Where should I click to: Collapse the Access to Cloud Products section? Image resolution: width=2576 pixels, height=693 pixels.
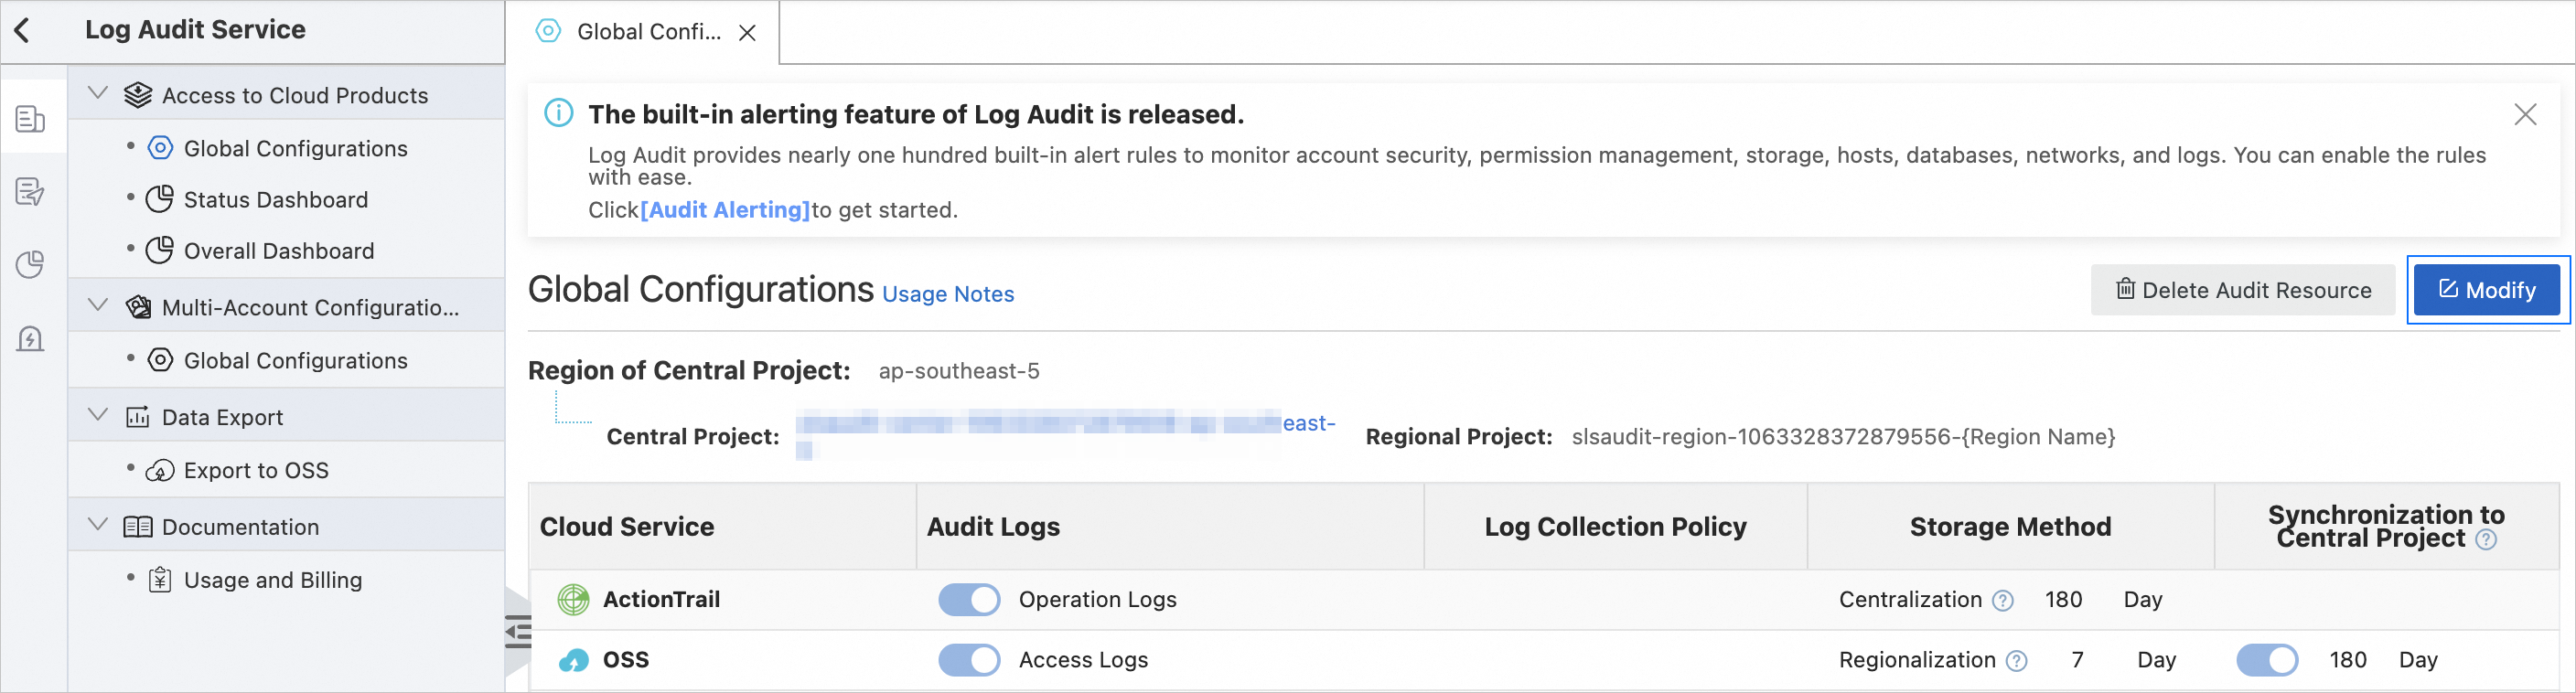pos(98,94)
